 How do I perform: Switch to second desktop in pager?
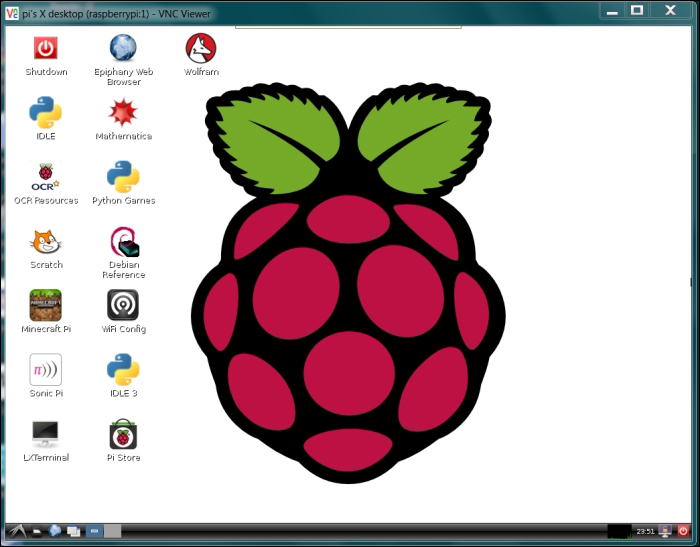112,531
